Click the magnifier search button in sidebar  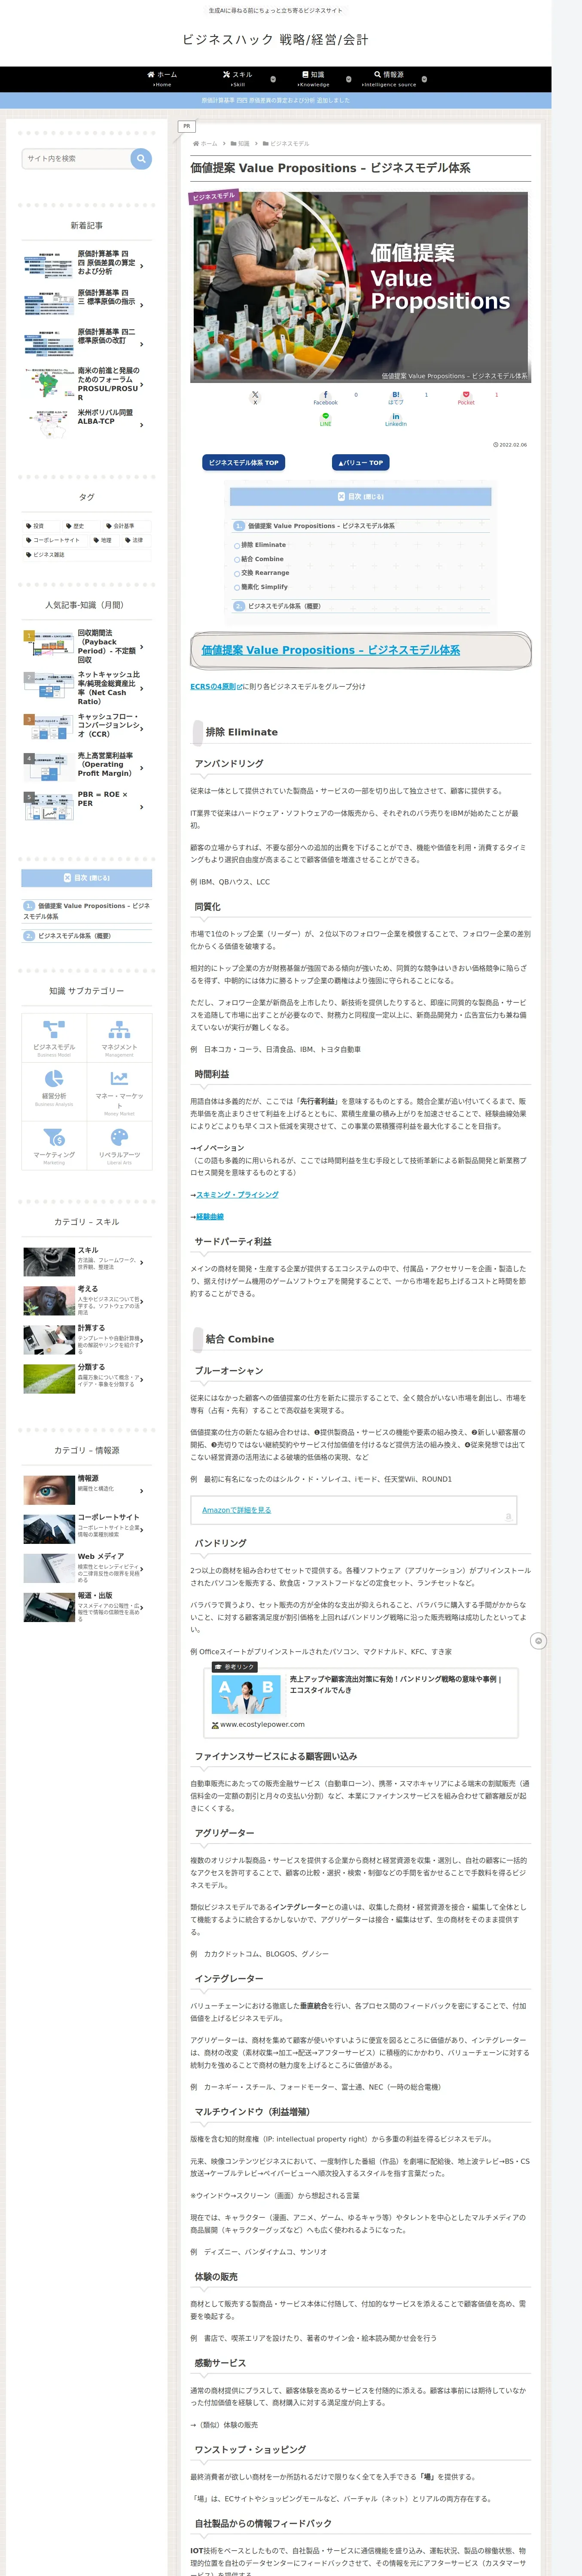tap(141, 158)
